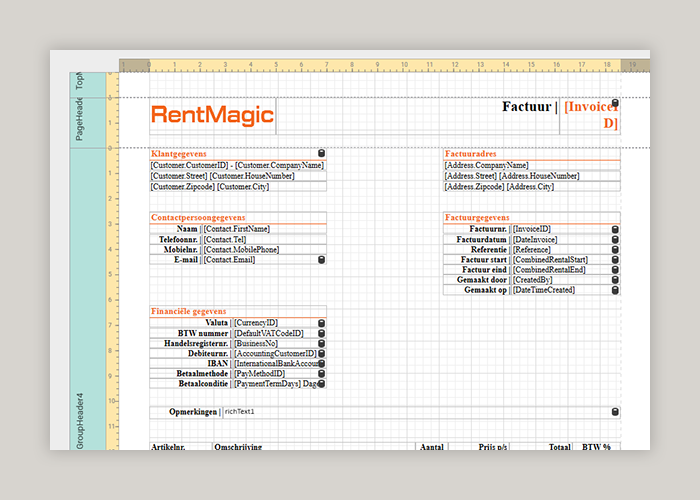This screenshot has width=700, height=500.
Task: Select the [CurrencyID] field
Action: pyautogui.click(x=280, y=323)
